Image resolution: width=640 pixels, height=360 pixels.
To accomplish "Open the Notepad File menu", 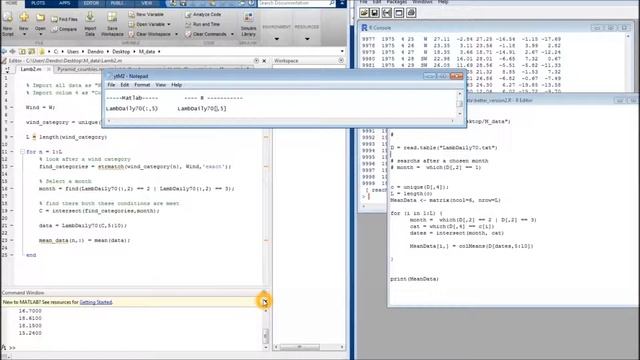I will 111,85.
